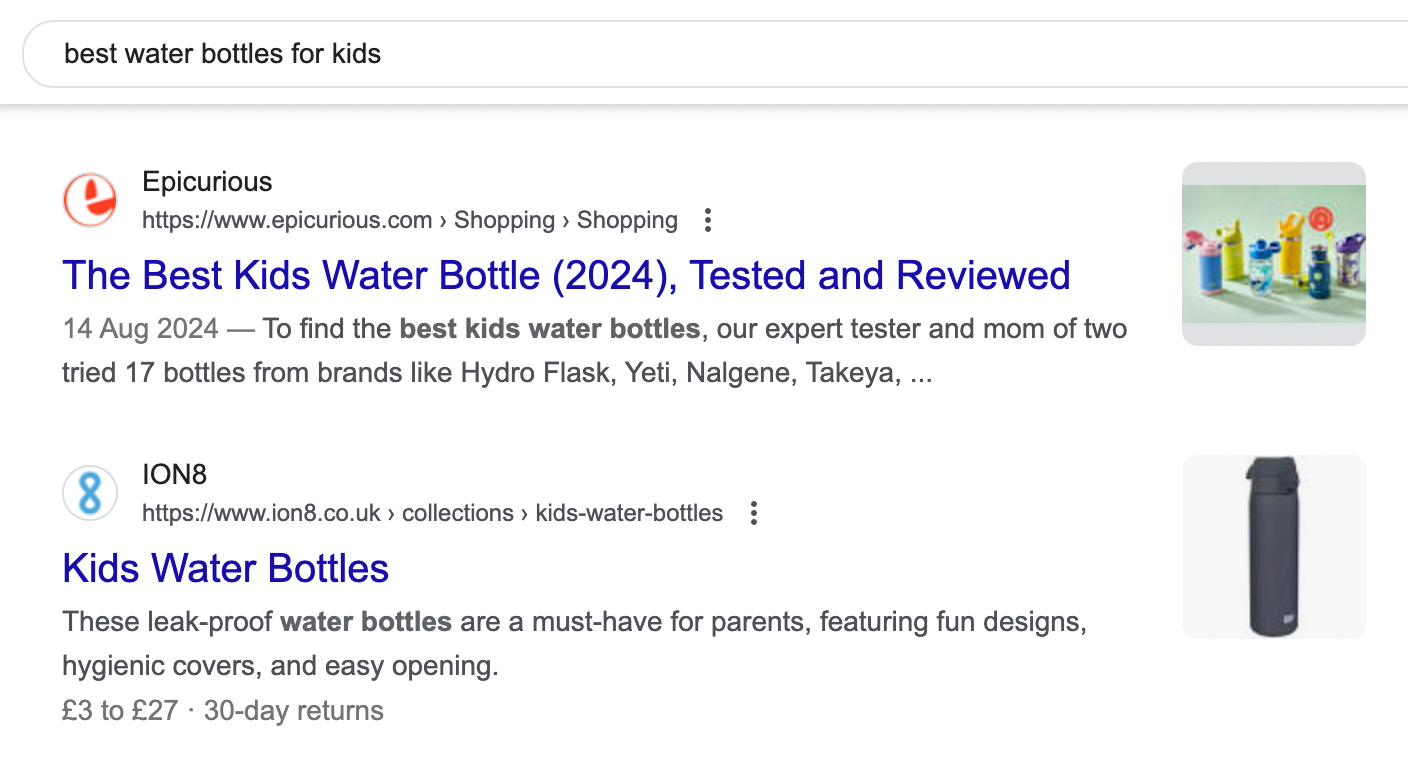Open more options for the Epicurious result

tap(708, 220)
